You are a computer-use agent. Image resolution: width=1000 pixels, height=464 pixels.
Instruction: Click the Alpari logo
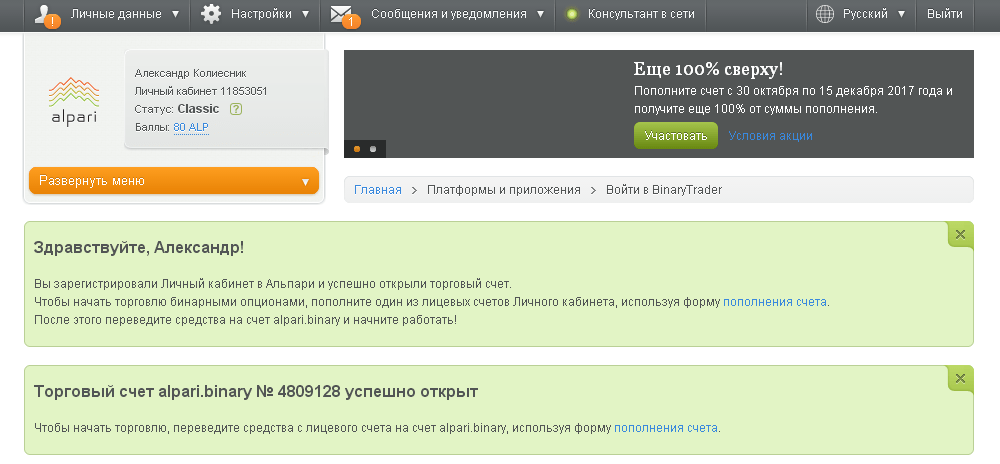pyautogui.click(x=74, y=99)
